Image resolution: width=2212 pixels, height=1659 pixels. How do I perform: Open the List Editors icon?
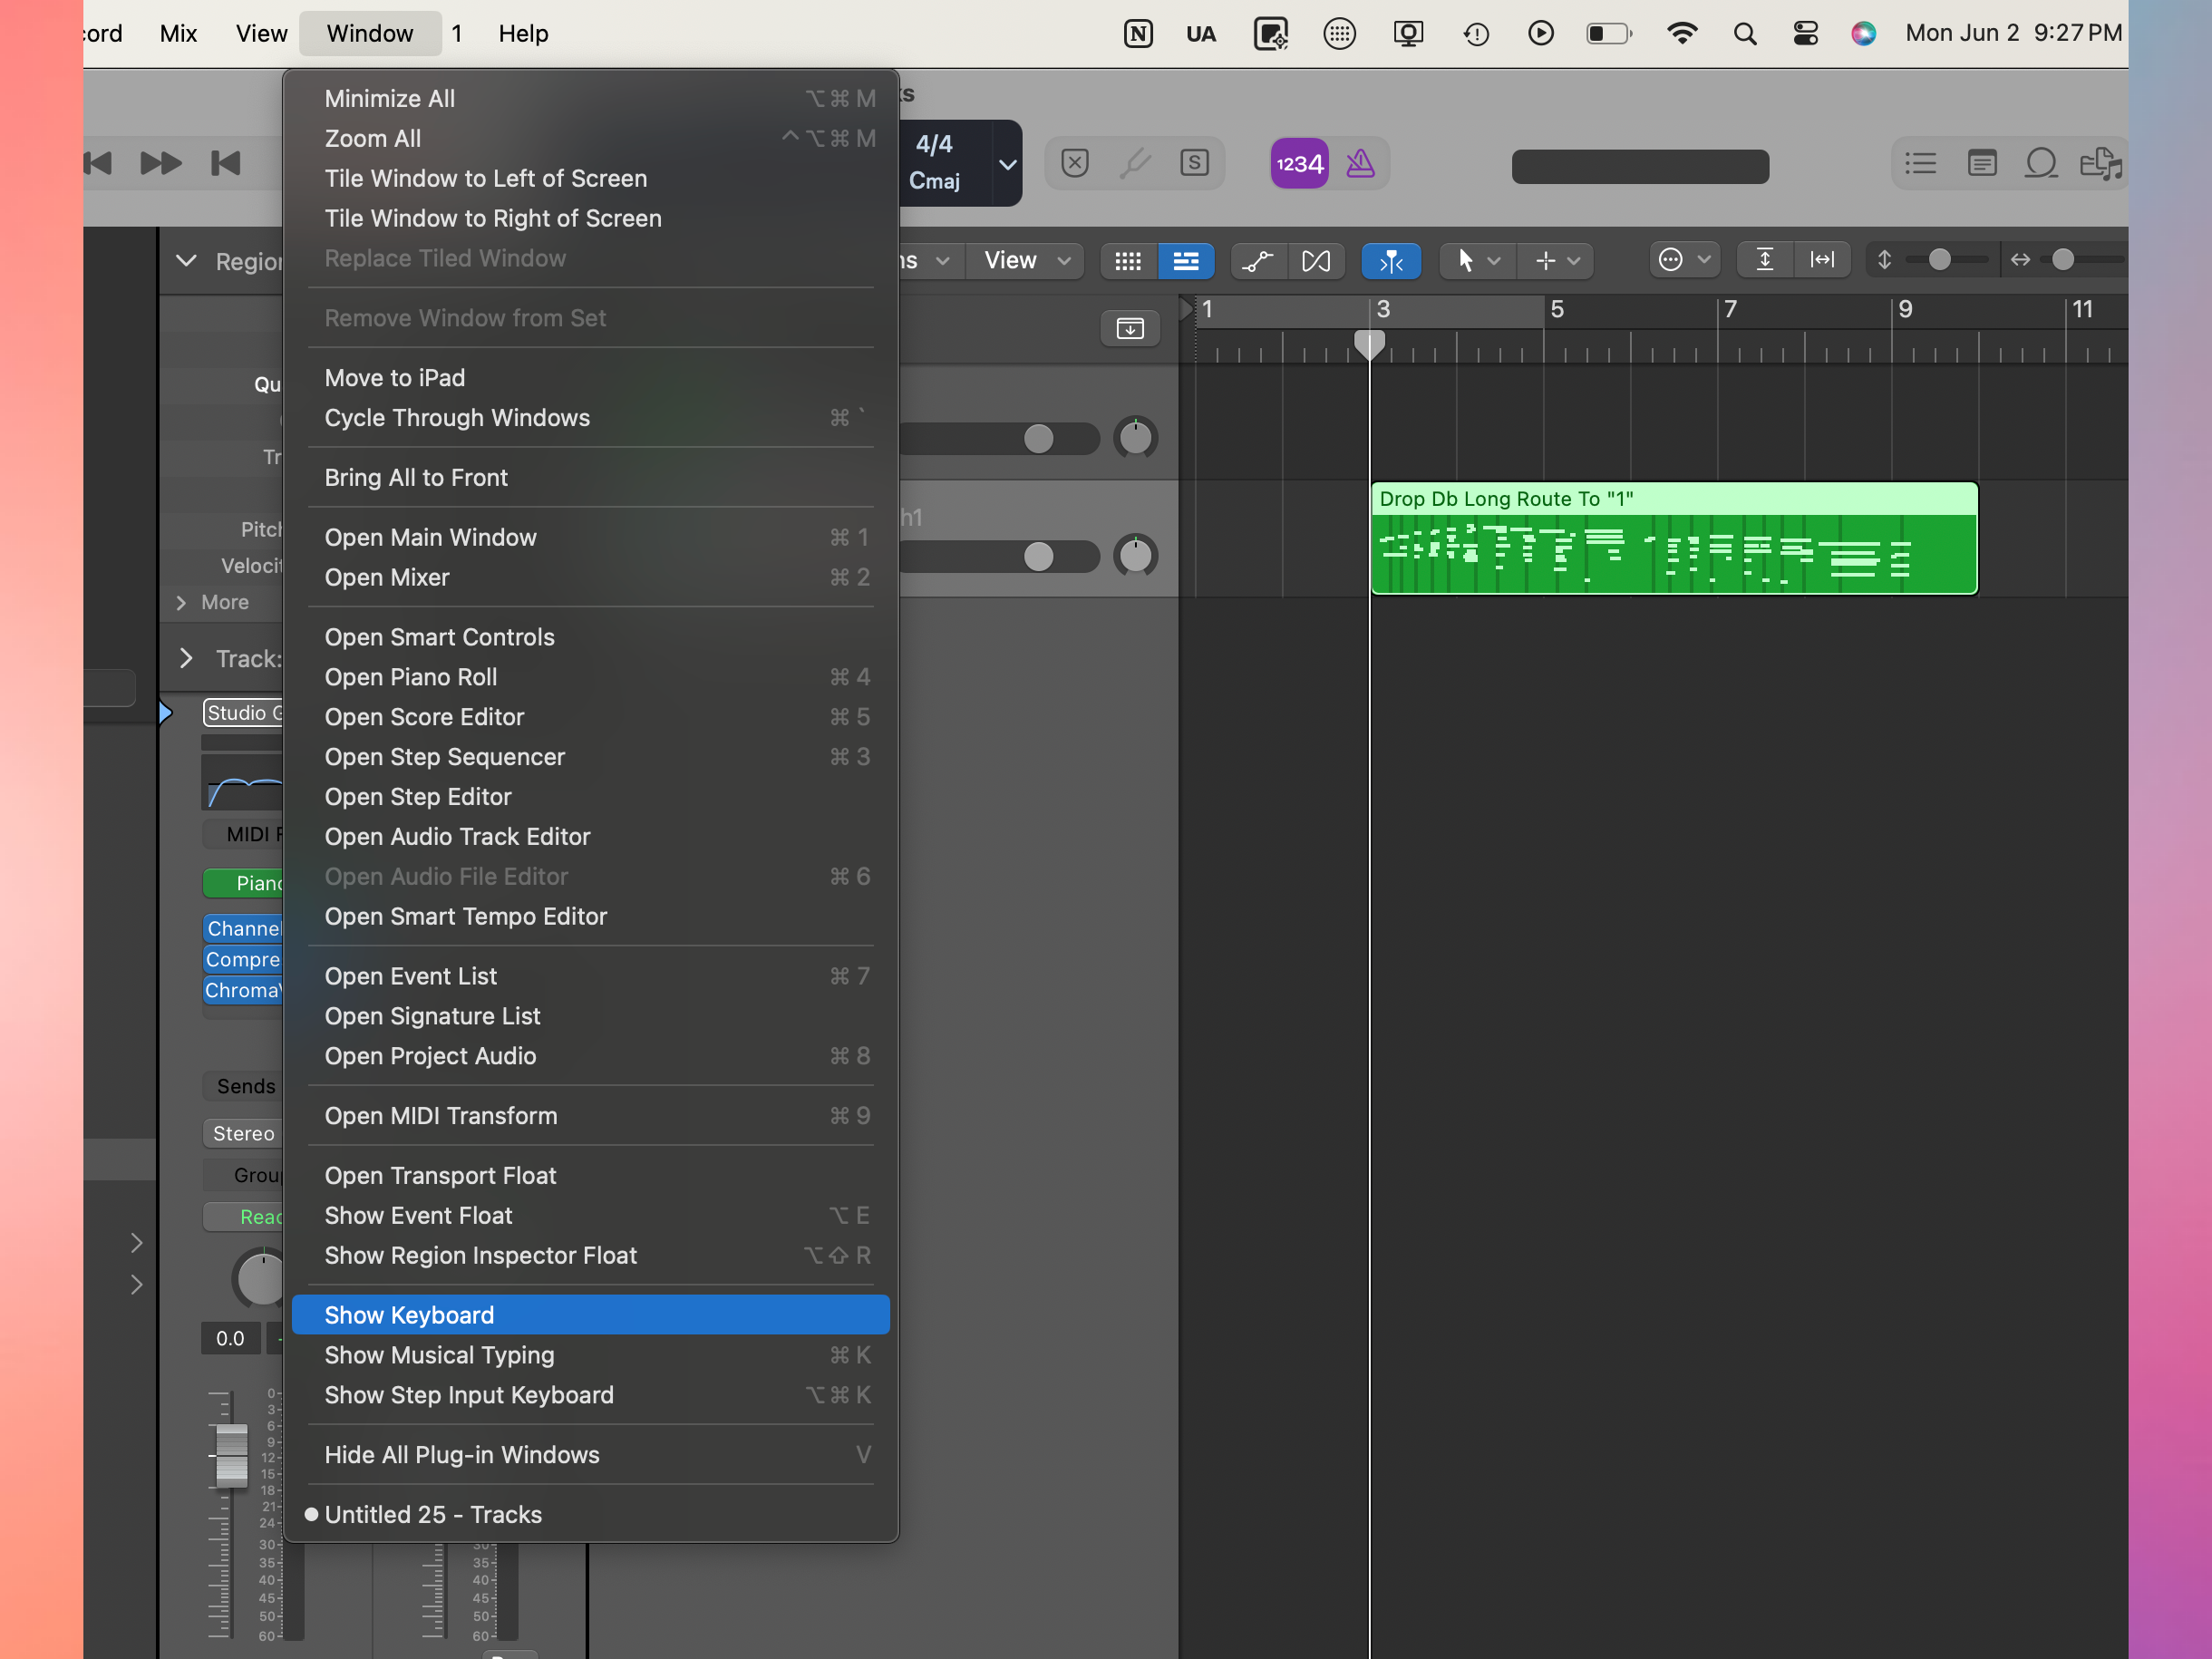tap(1920, 163)
